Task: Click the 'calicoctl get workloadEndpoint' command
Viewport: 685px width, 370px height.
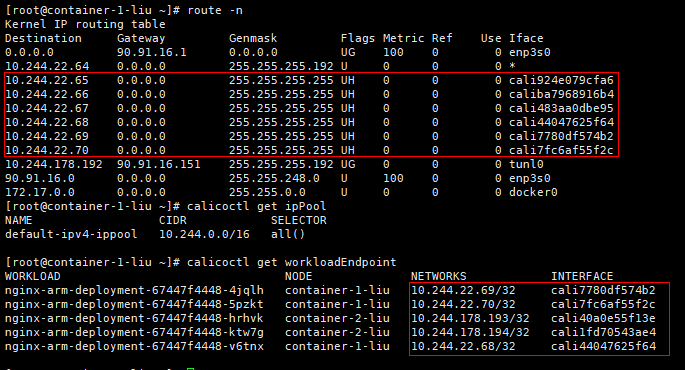Action: click(x=291, y=262)
